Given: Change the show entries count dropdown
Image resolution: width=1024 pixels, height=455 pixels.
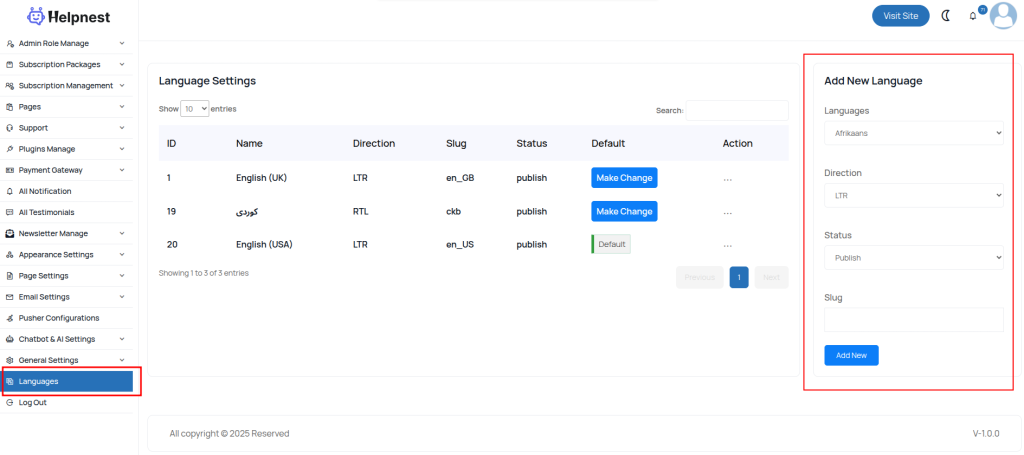Looking at the screenshot, I should click(195, 108).
